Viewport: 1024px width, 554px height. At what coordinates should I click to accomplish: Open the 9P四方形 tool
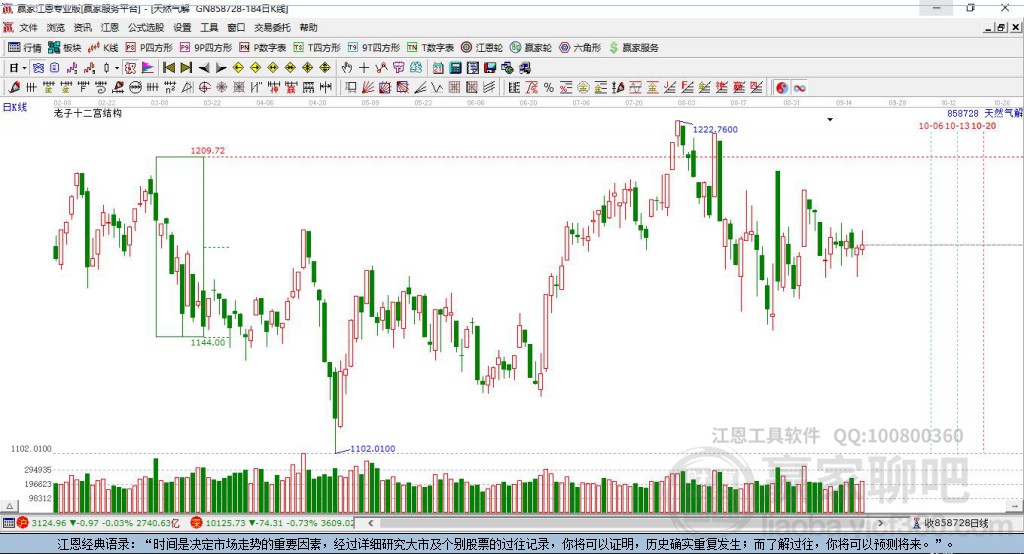(206, 48)
